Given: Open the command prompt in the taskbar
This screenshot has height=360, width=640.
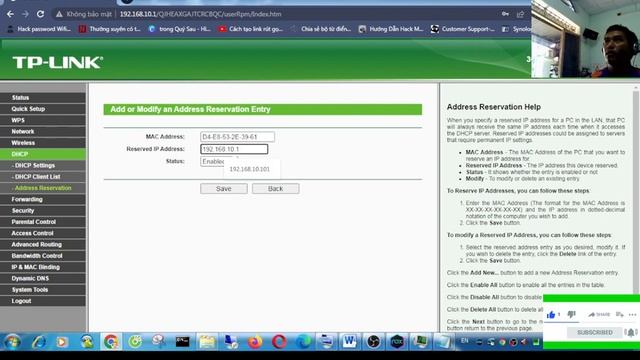Looking at the screenshot, I should 182,342.
